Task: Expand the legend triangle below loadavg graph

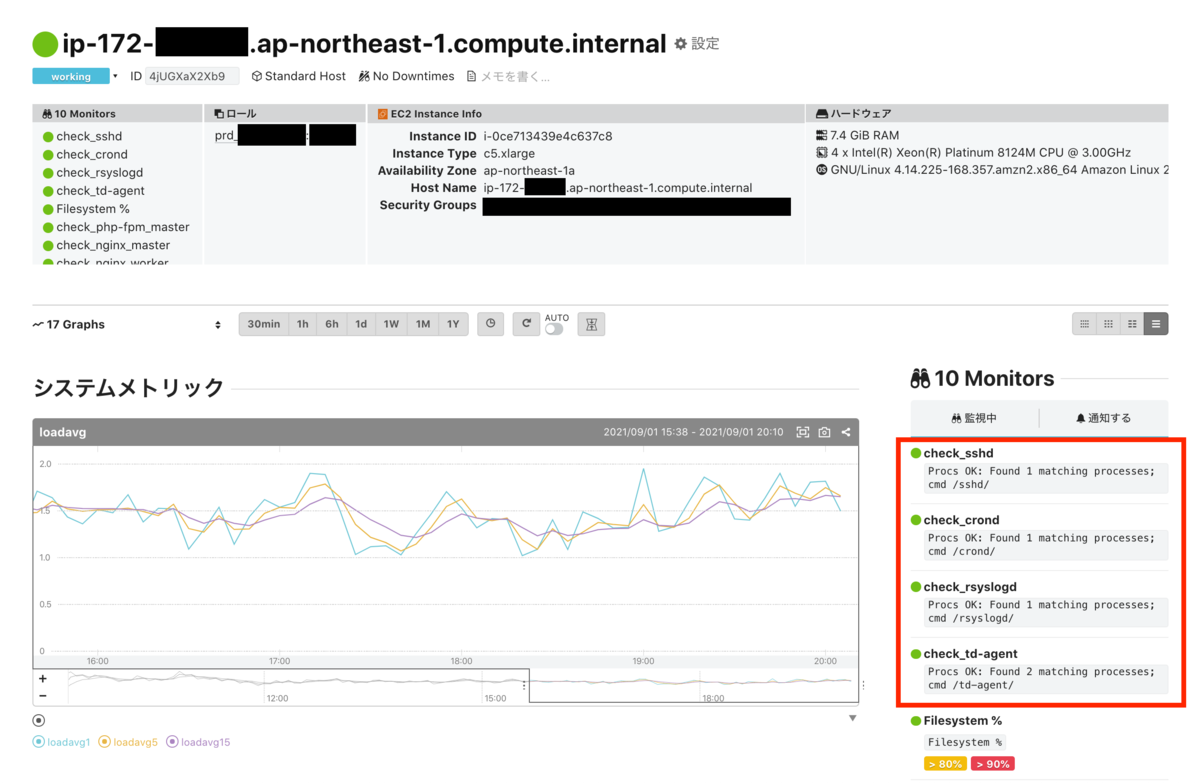Action: 853,718
